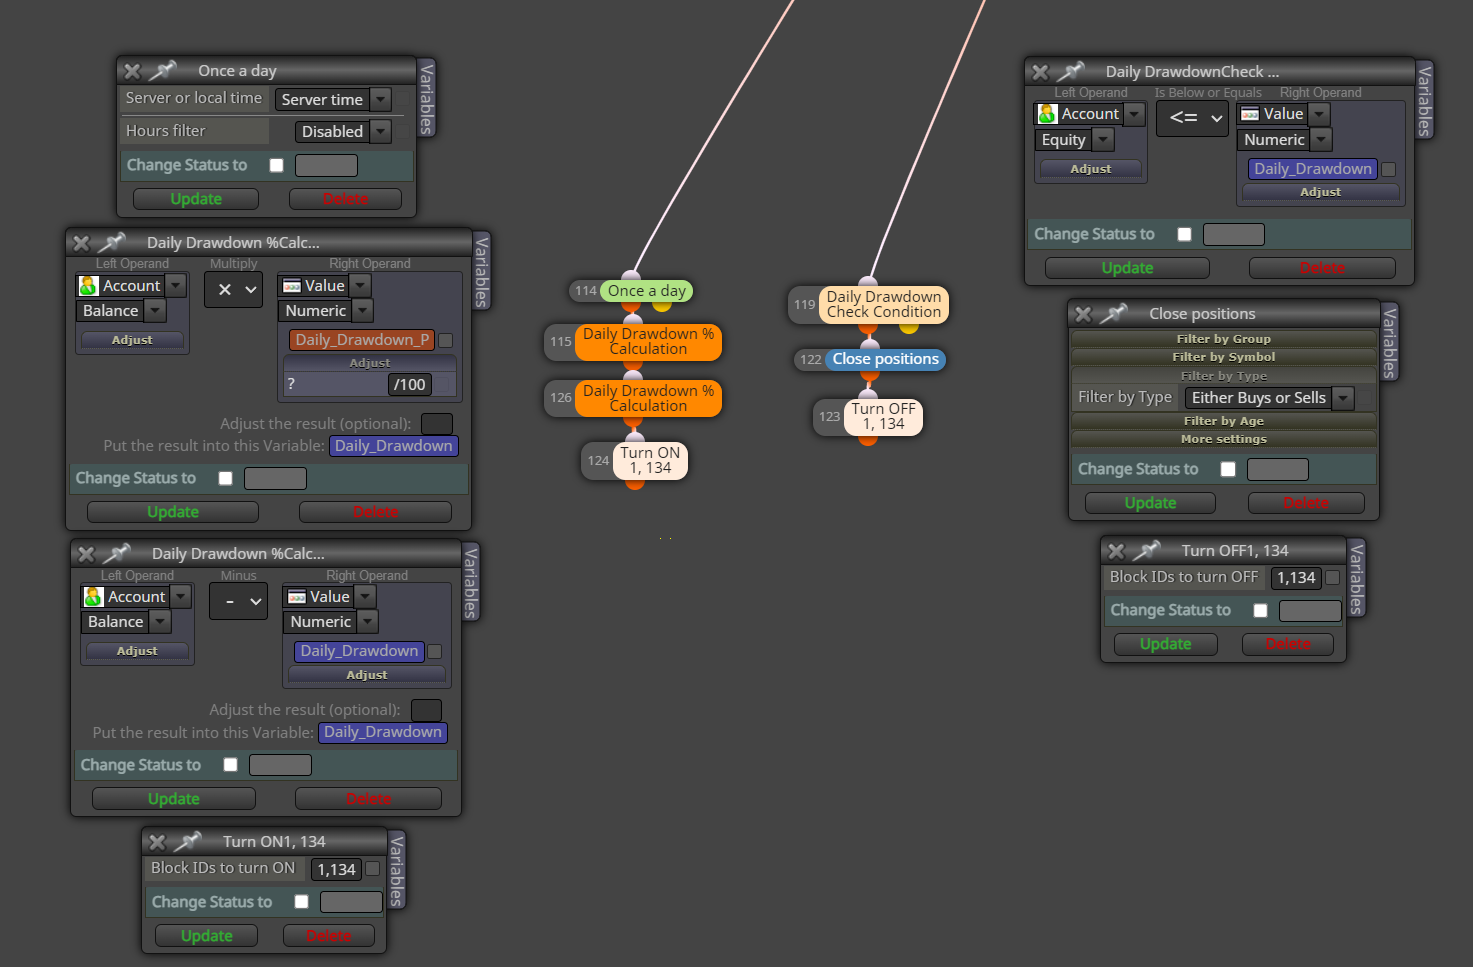Pin the Multiply Daily Drawdown %Calc panel

click(x=111, y=242)
